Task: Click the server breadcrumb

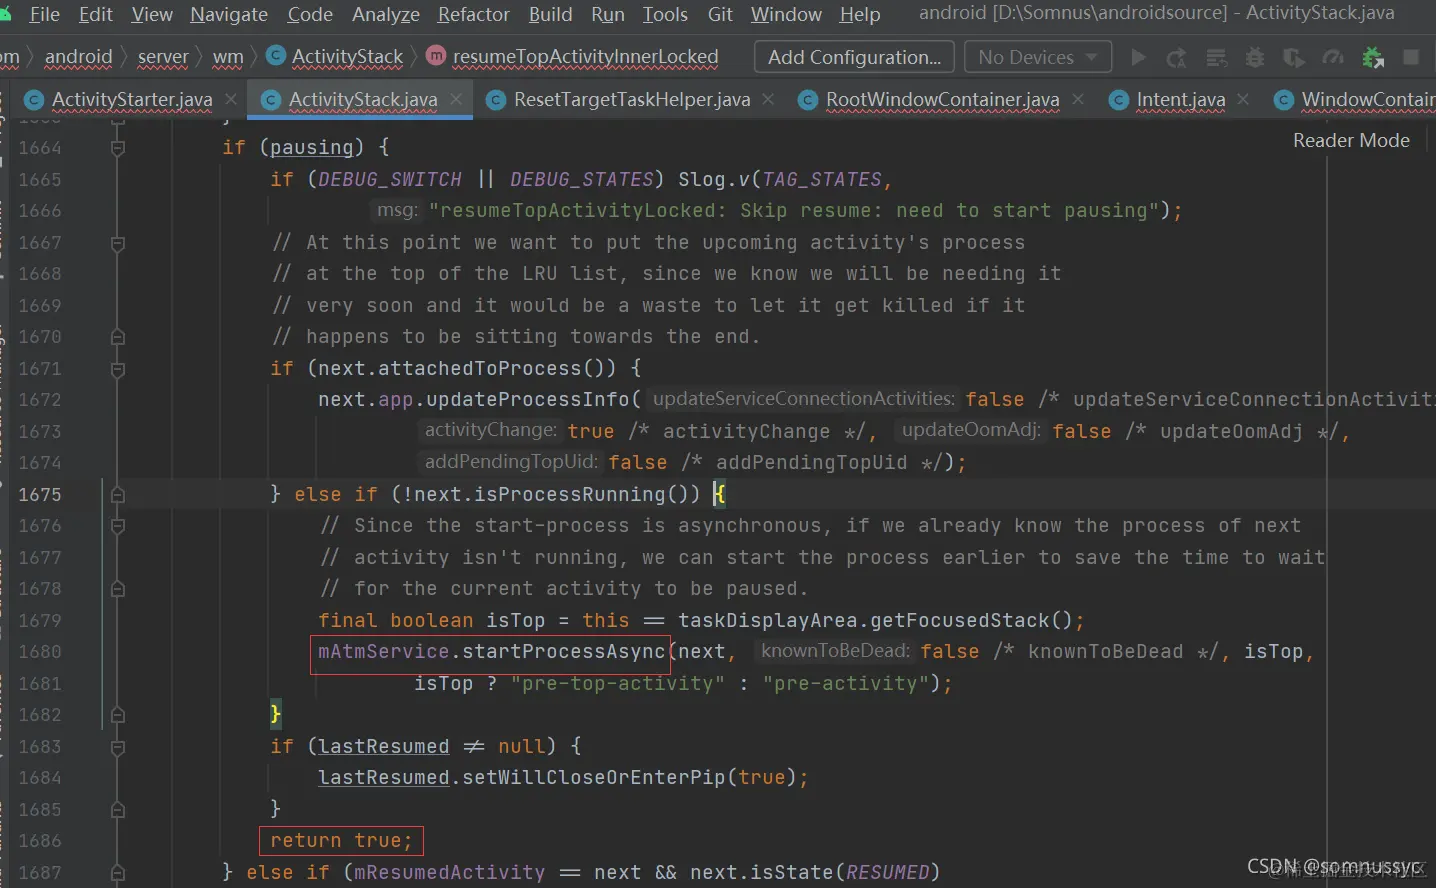Action: [x=163, y=57]
